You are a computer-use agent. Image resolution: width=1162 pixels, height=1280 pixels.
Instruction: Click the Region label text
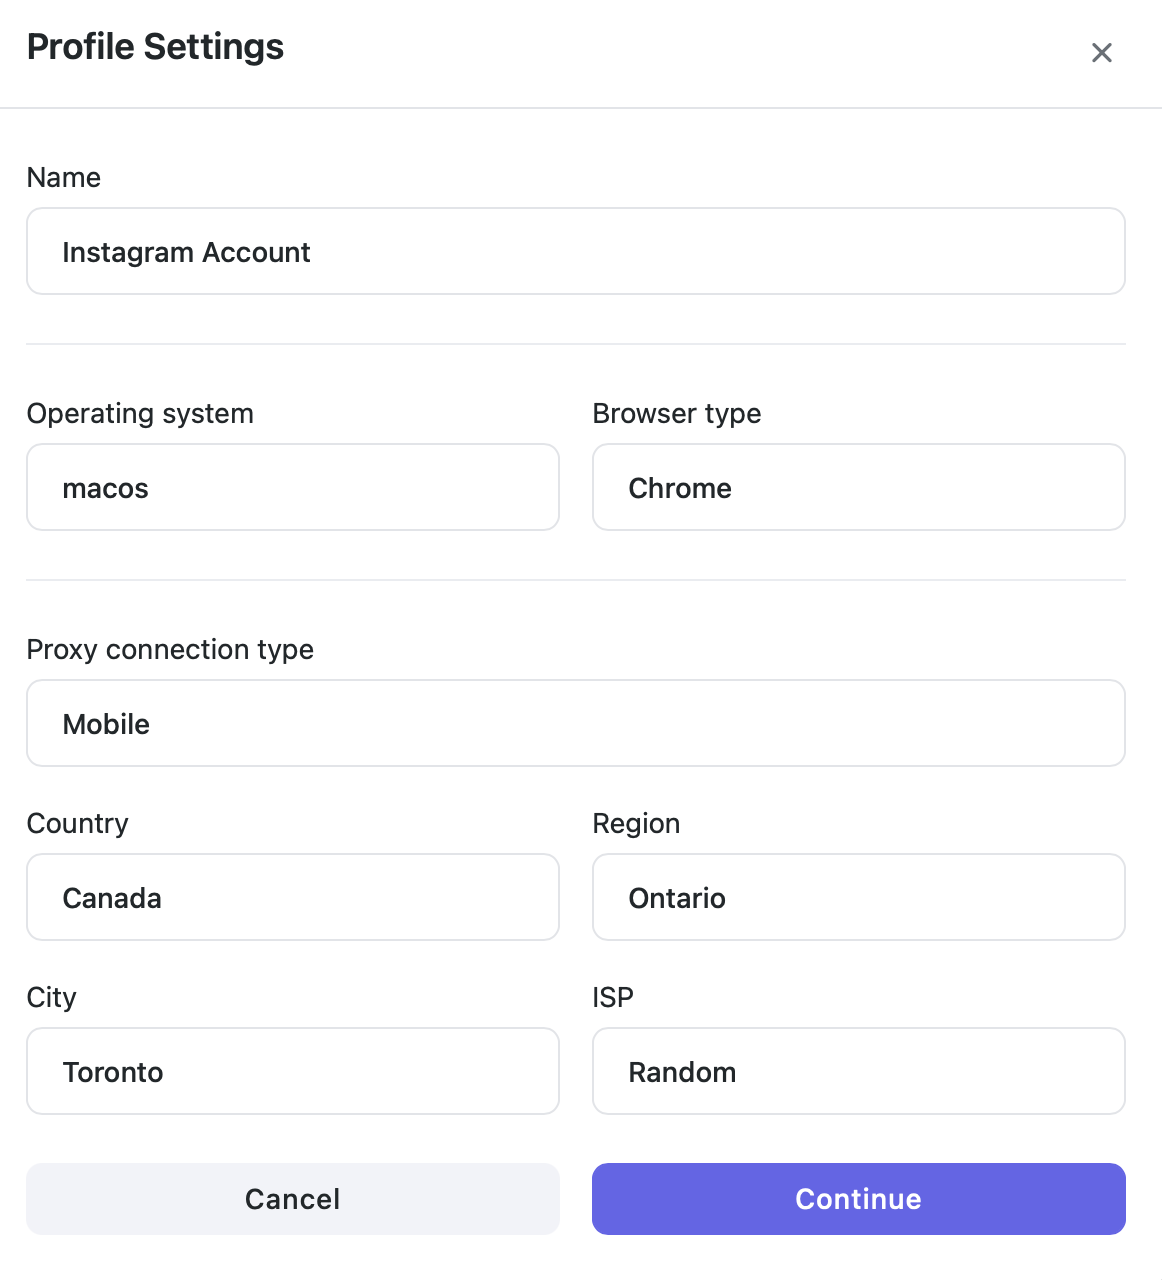tap(636, 824)
